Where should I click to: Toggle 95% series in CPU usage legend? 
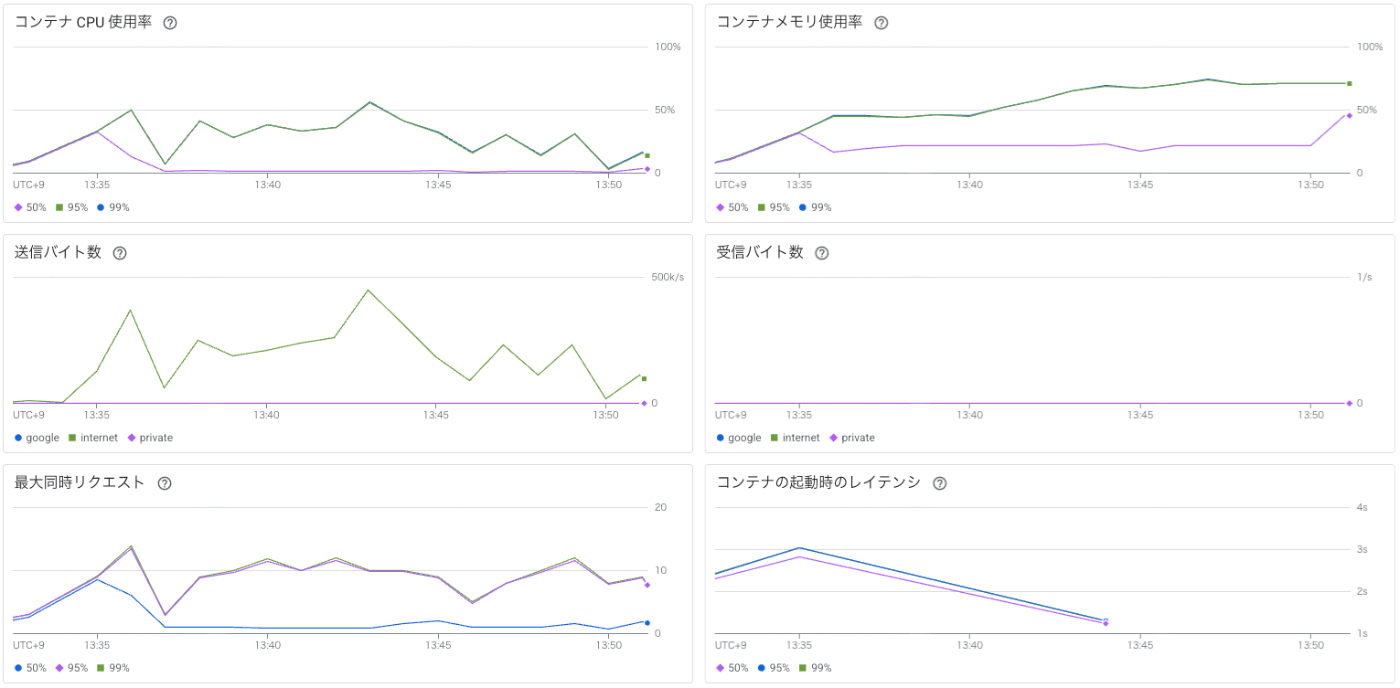click(72, 208)
